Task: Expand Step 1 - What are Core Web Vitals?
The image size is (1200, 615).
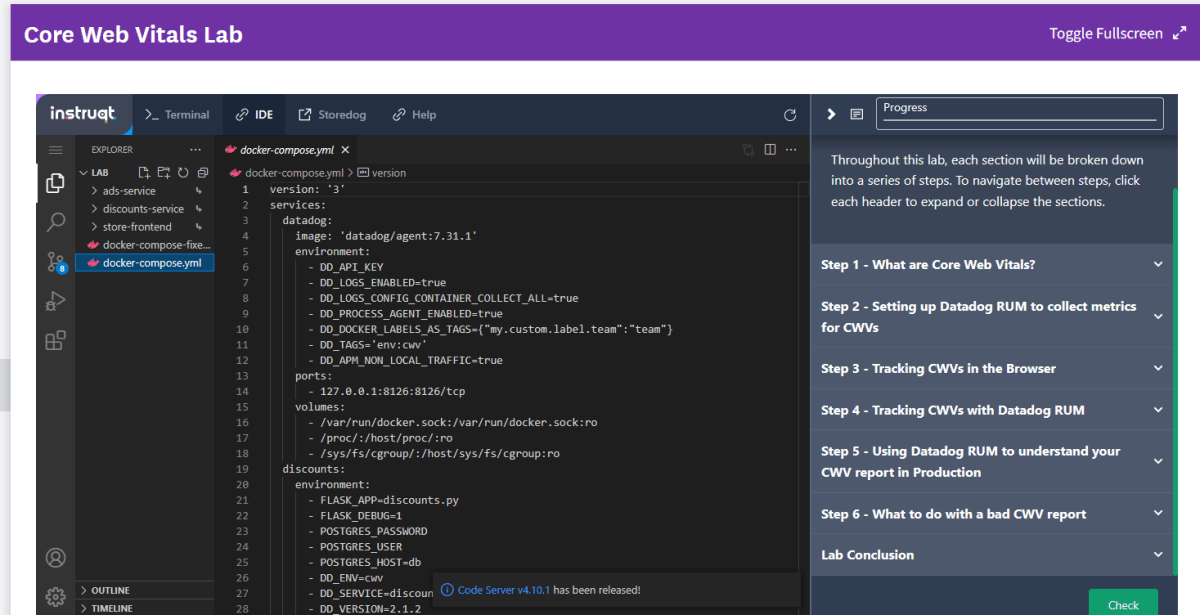Action: tap(992, 265)
